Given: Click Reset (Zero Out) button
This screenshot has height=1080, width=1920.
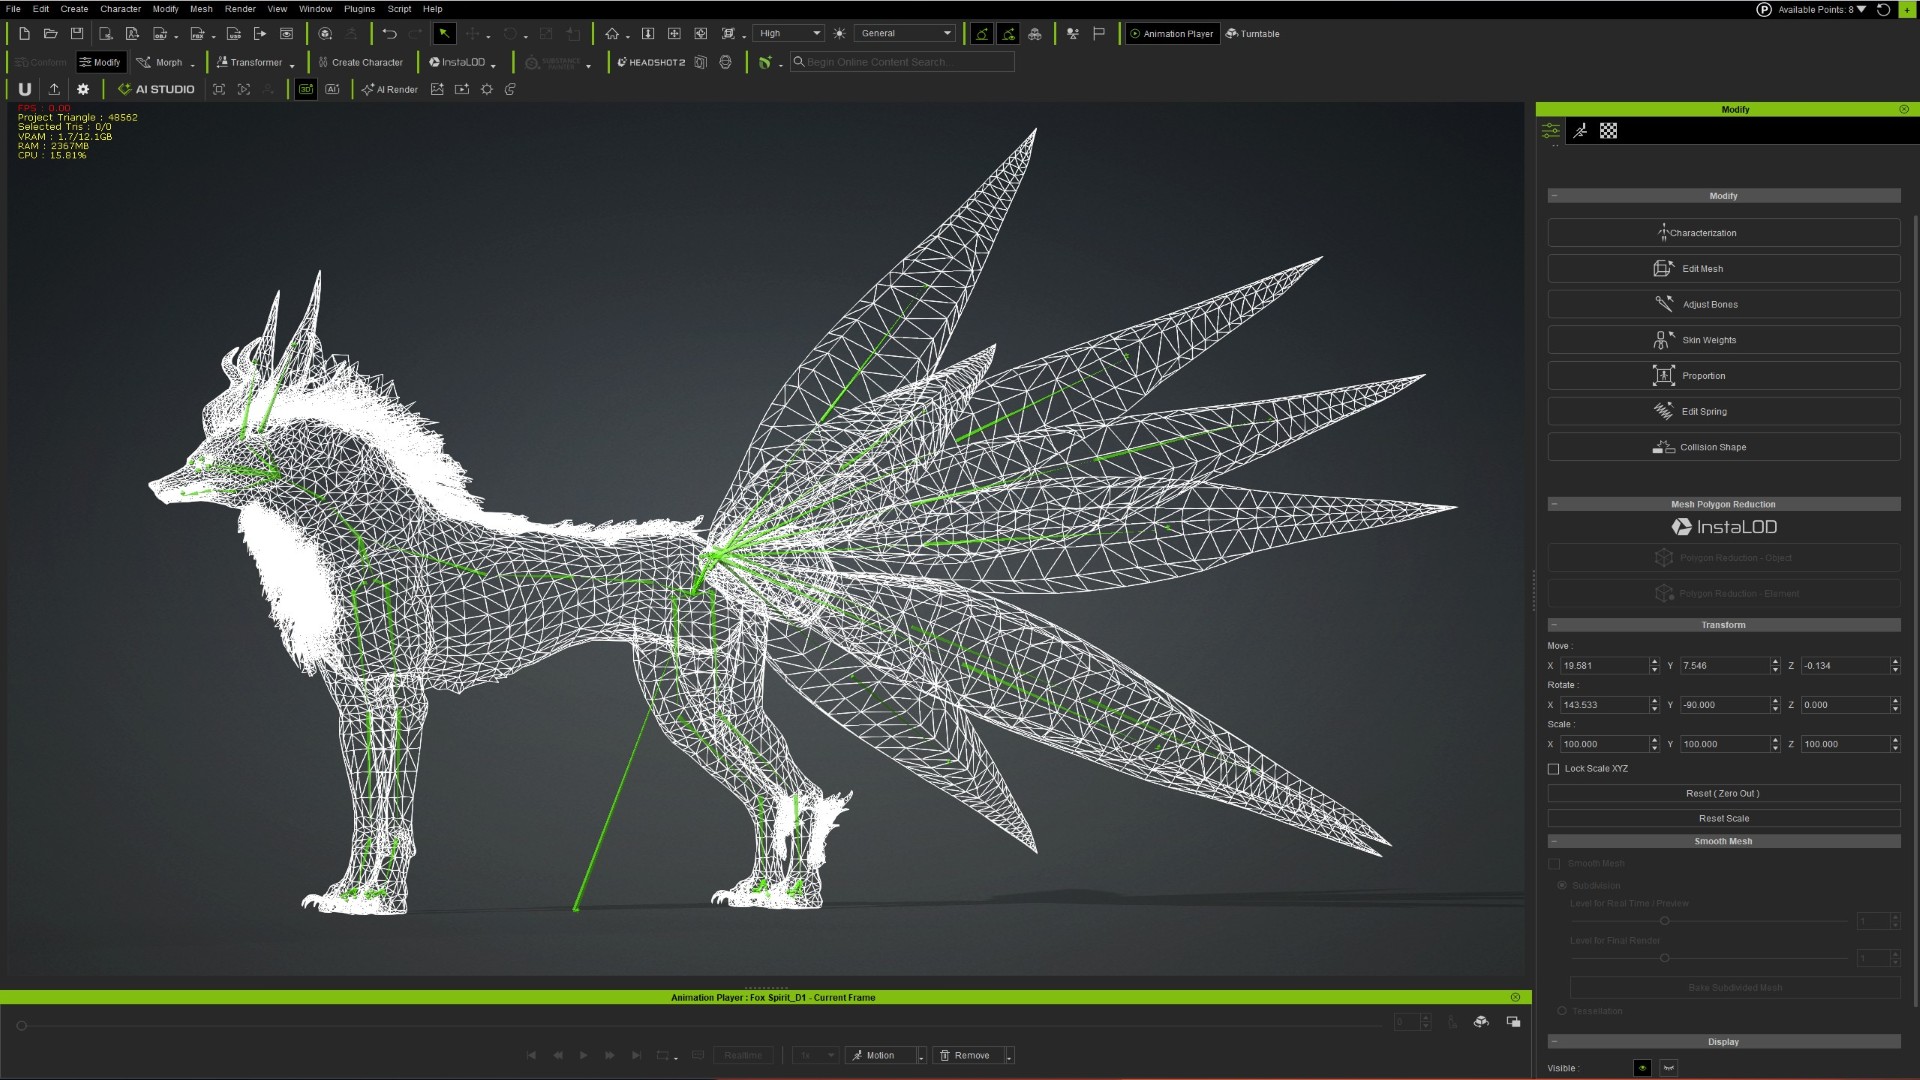Looking at the screenshot, I should coord(1724,794).
